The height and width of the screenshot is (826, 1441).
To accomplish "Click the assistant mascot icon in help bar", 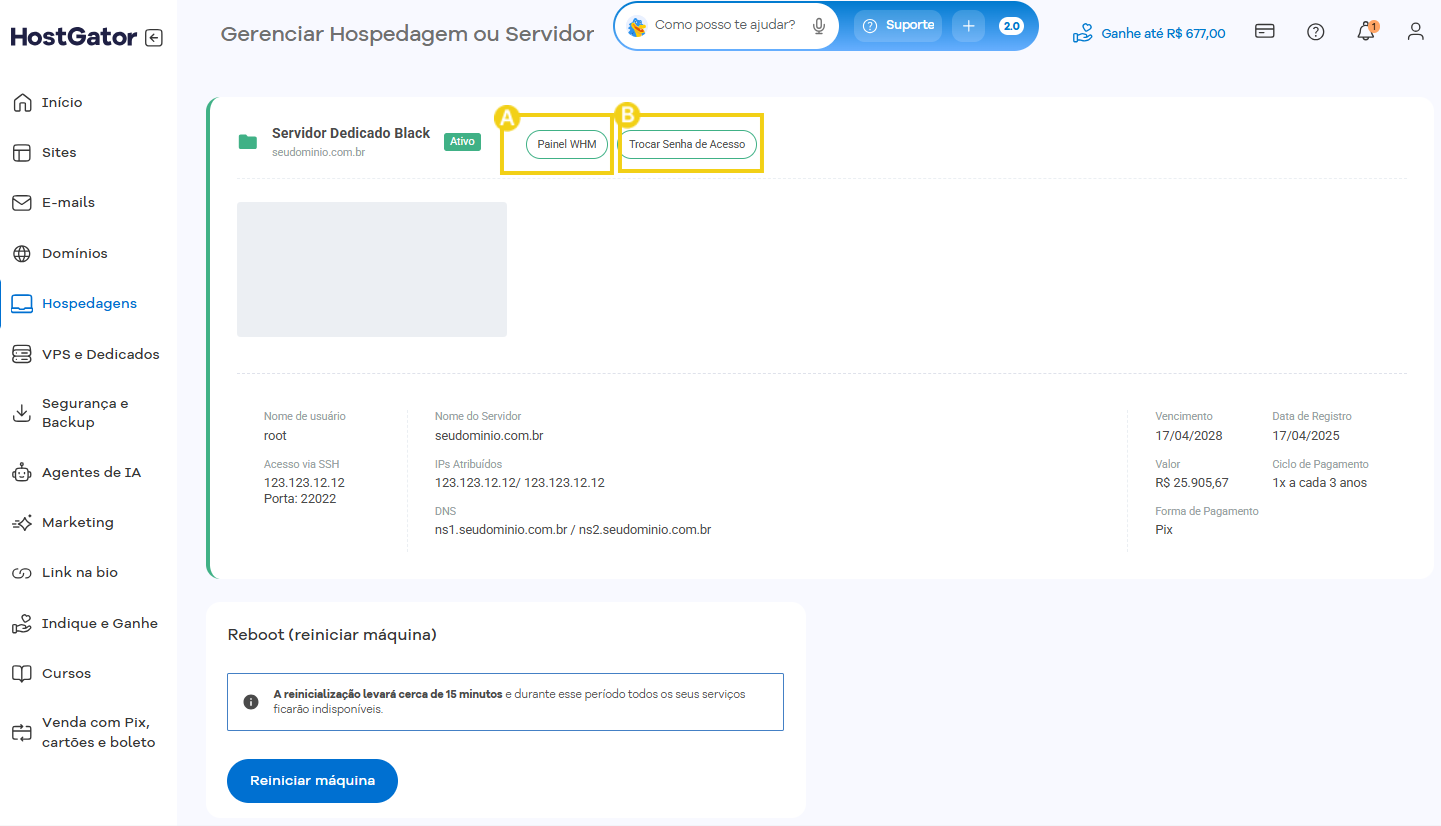I will 637,26.
